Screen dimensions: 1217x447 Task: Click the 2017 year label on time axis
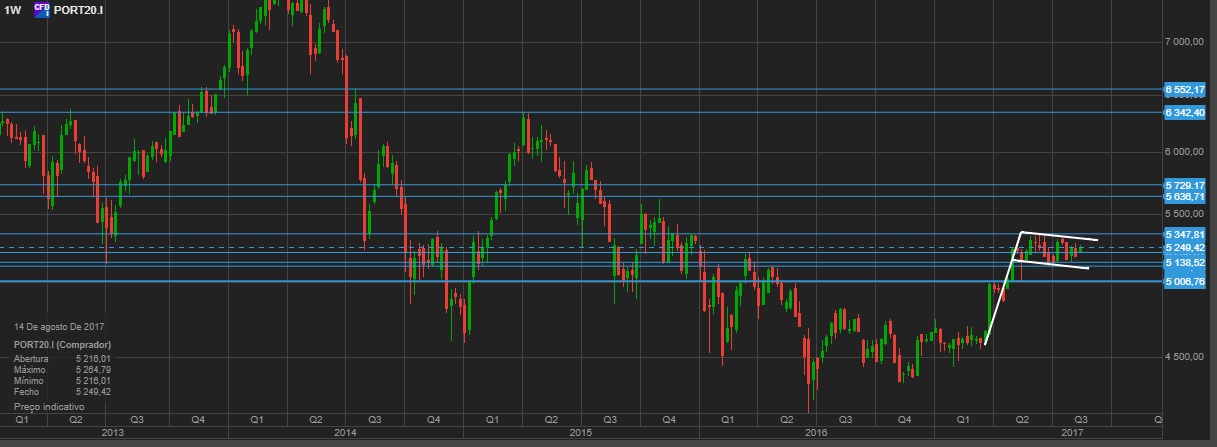(1071, 432)
